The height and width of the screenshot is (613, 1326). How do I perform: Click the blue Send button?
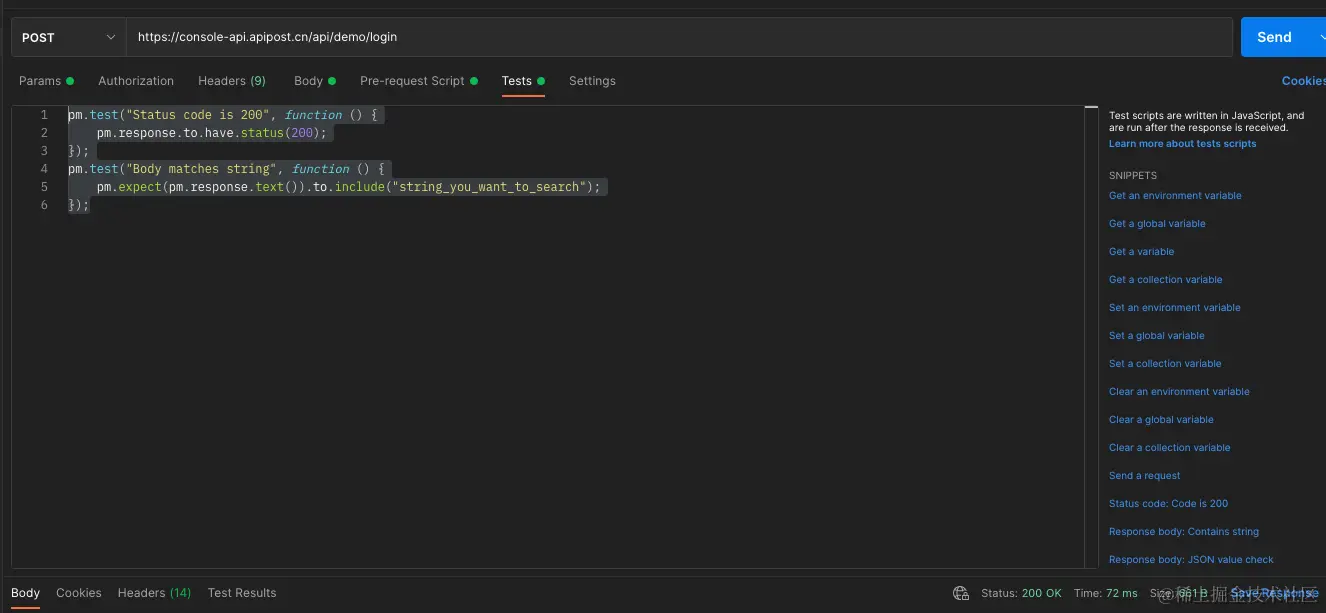point(1274,37)
